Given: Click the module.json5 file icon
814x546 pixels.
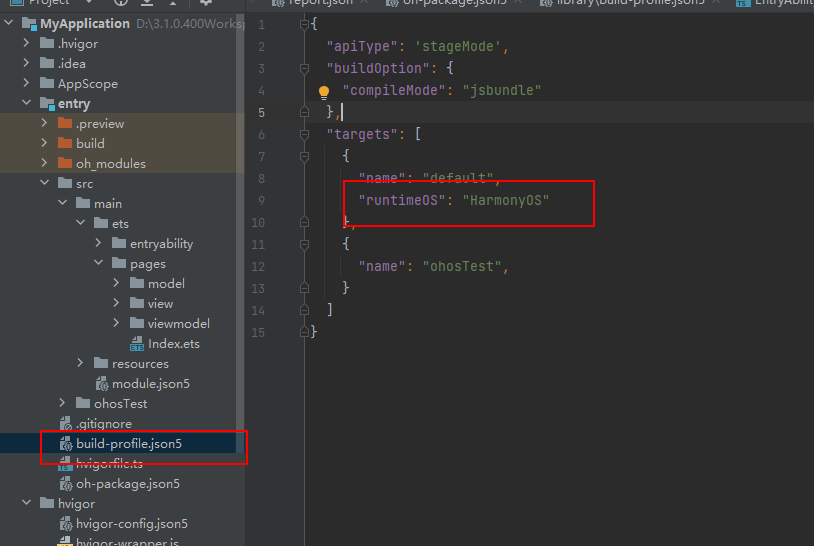Looking at the screenshot, I should 102,384.
